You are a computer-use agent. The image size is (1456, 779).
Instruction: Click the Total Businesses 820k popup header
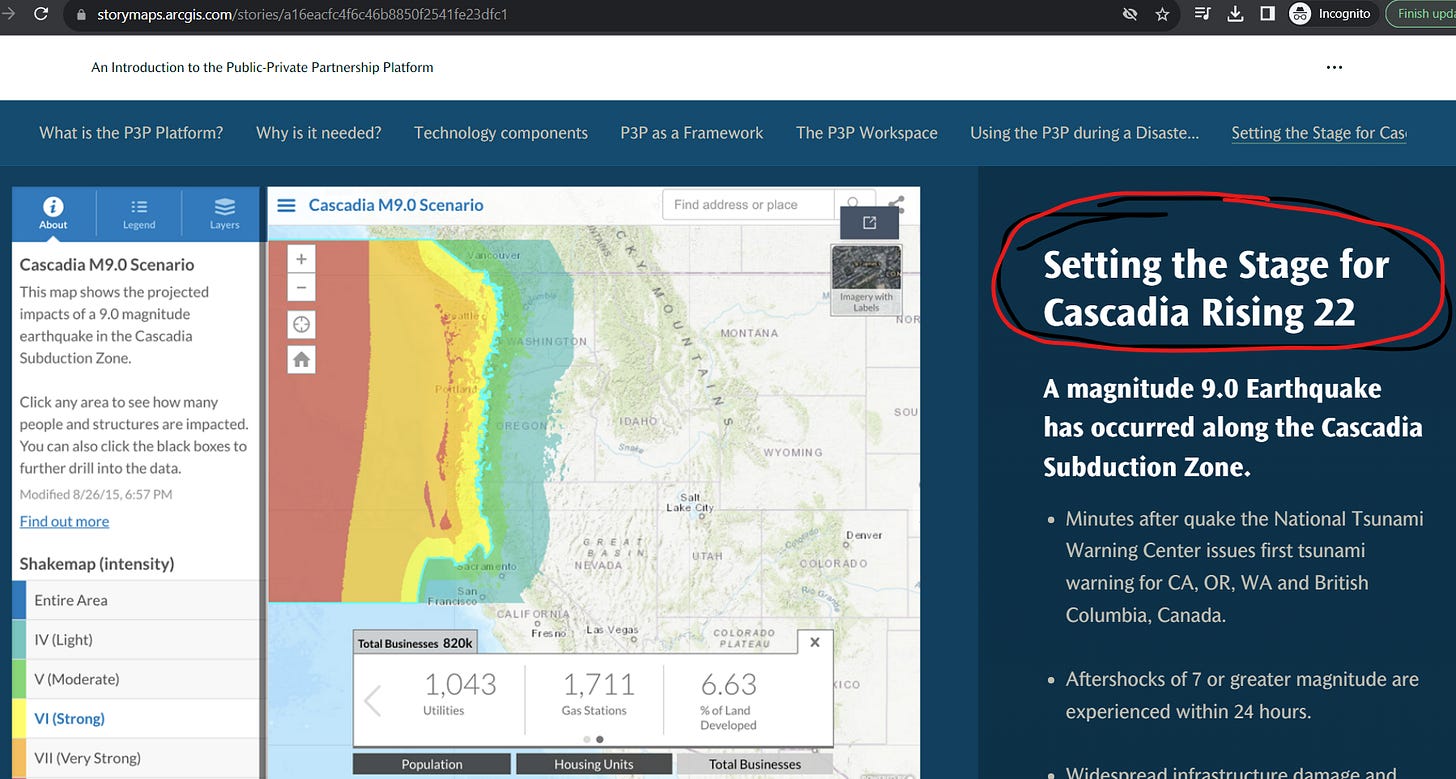416,643
